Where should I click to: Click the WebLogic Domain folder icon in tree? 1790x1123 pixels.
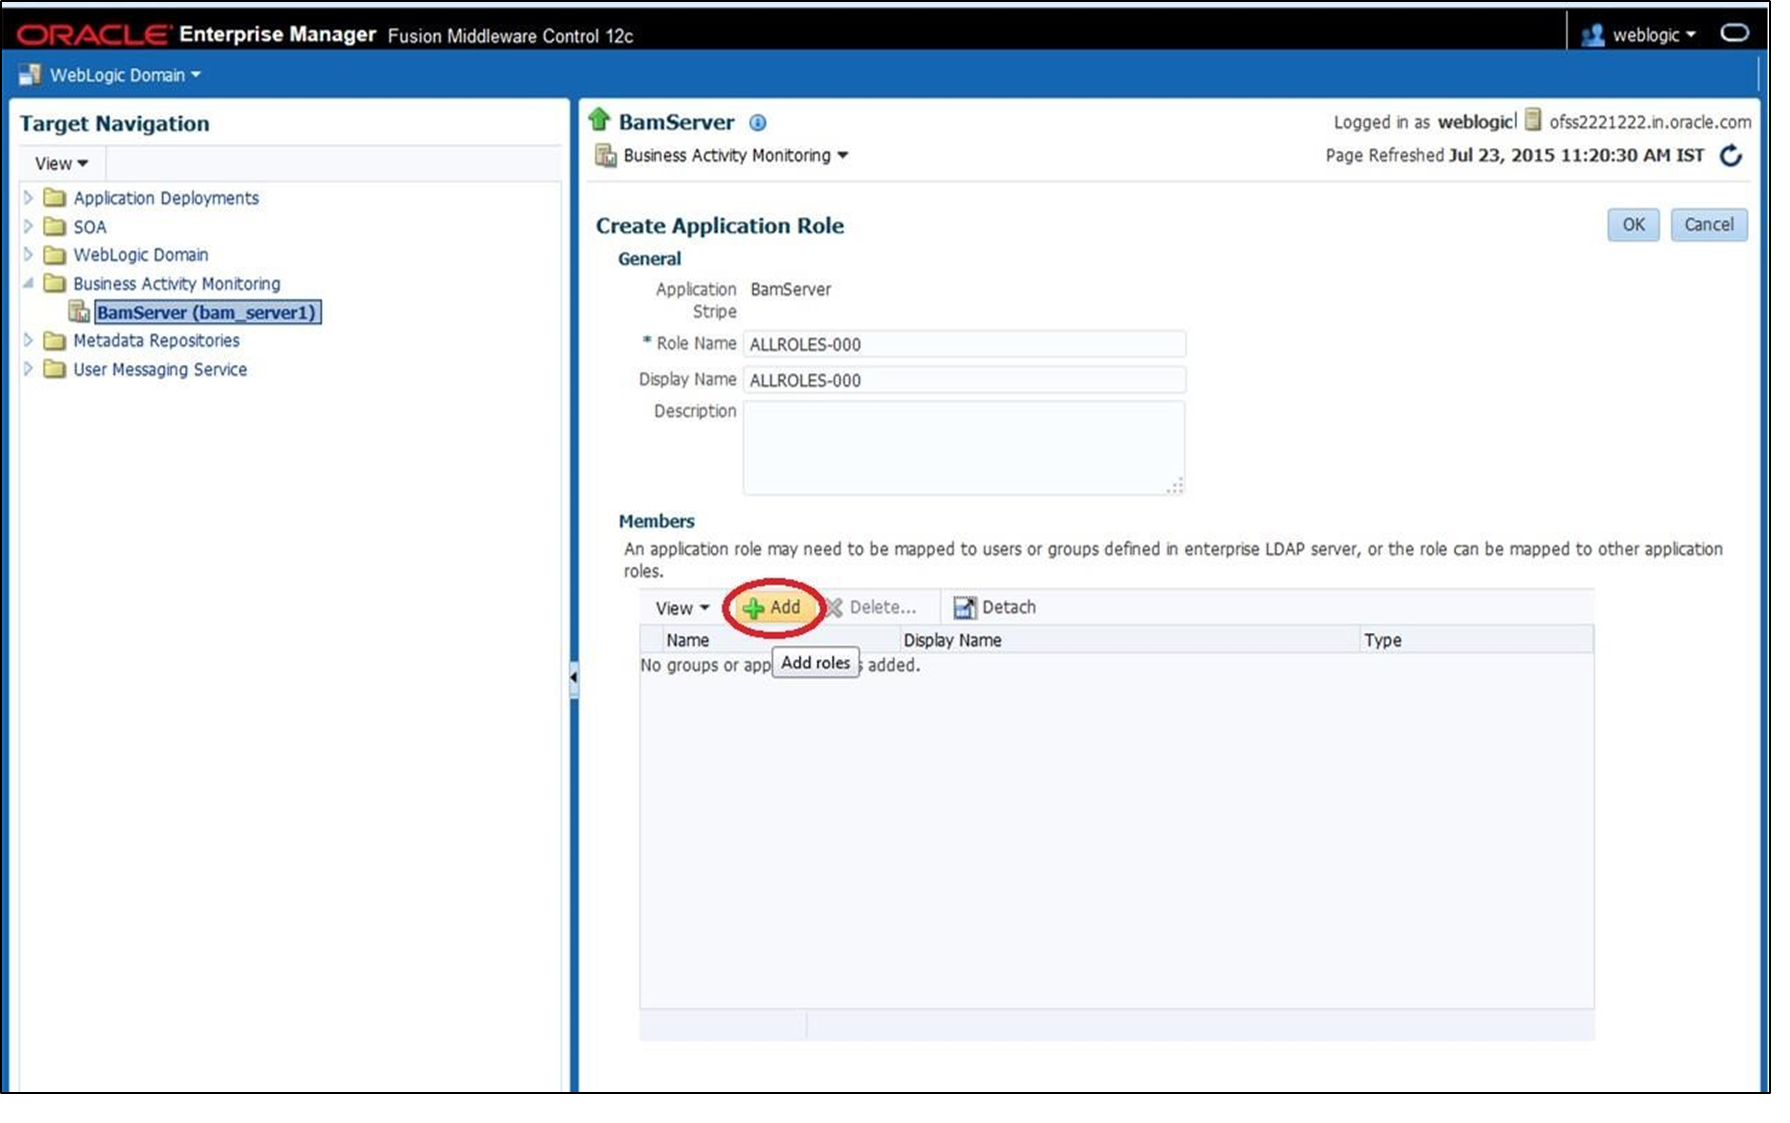click(55, 255)
